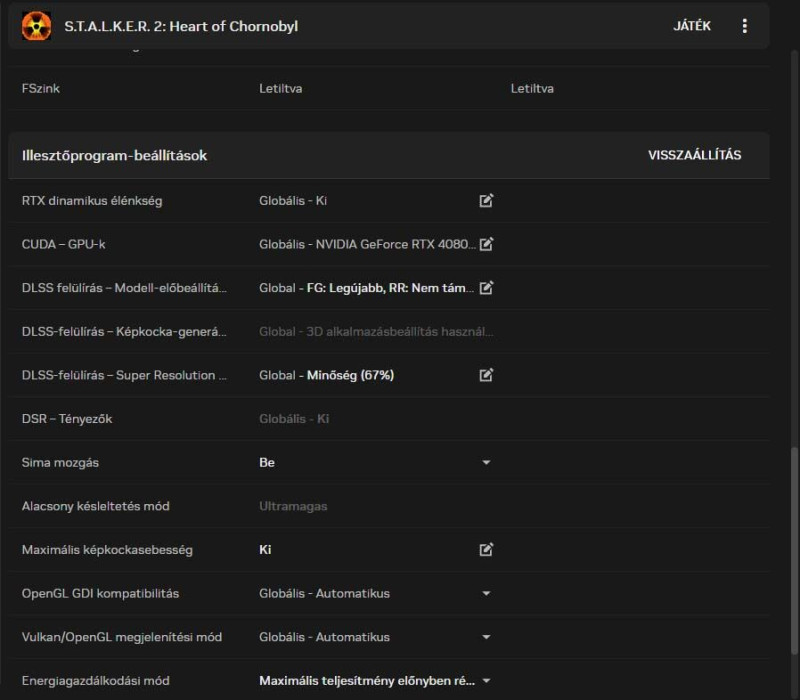
Task: Click S.T.A.L.K.E.R. 2: Heart of Chornobyl title
Action: tap(181, 26)
